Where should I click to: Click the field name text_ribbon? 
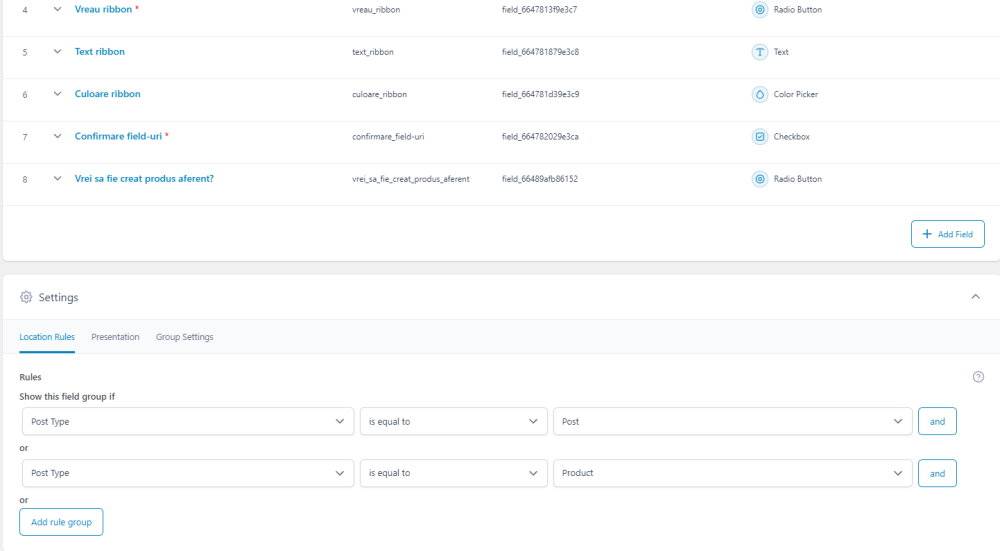(373, 52)
